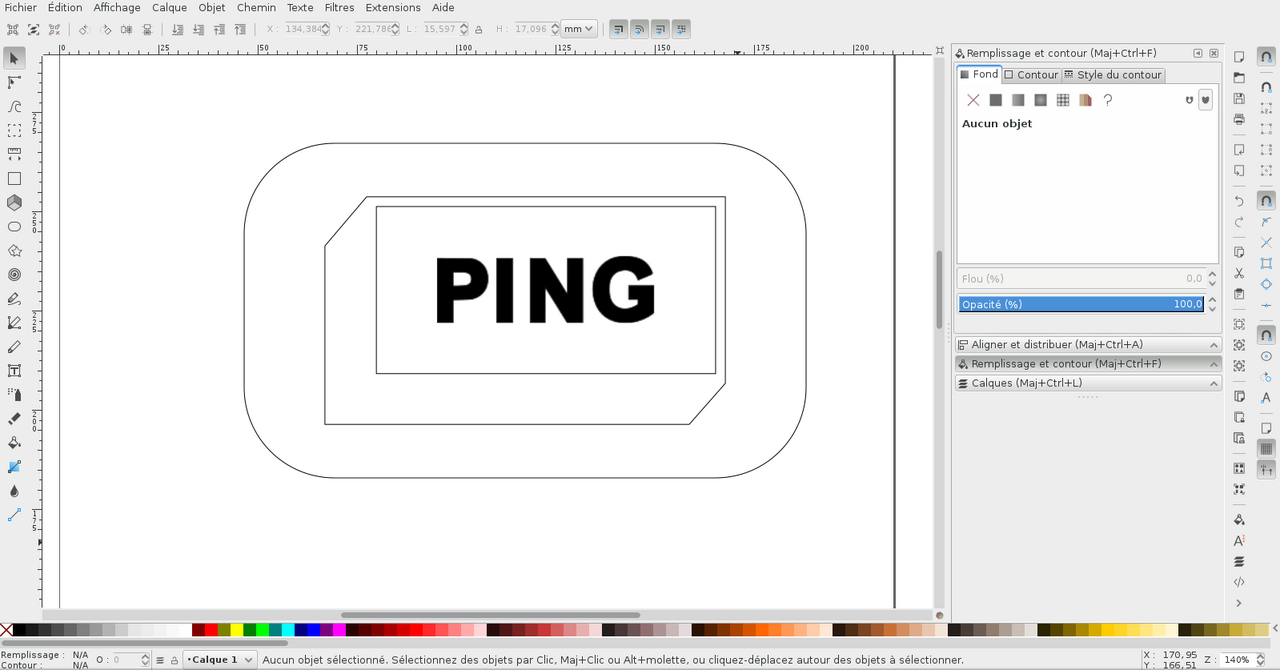Expand the Calques (Maj+Ctrl+L) panel
The height and width of the screenshot is (670, 1280).
coord(1088,383)
